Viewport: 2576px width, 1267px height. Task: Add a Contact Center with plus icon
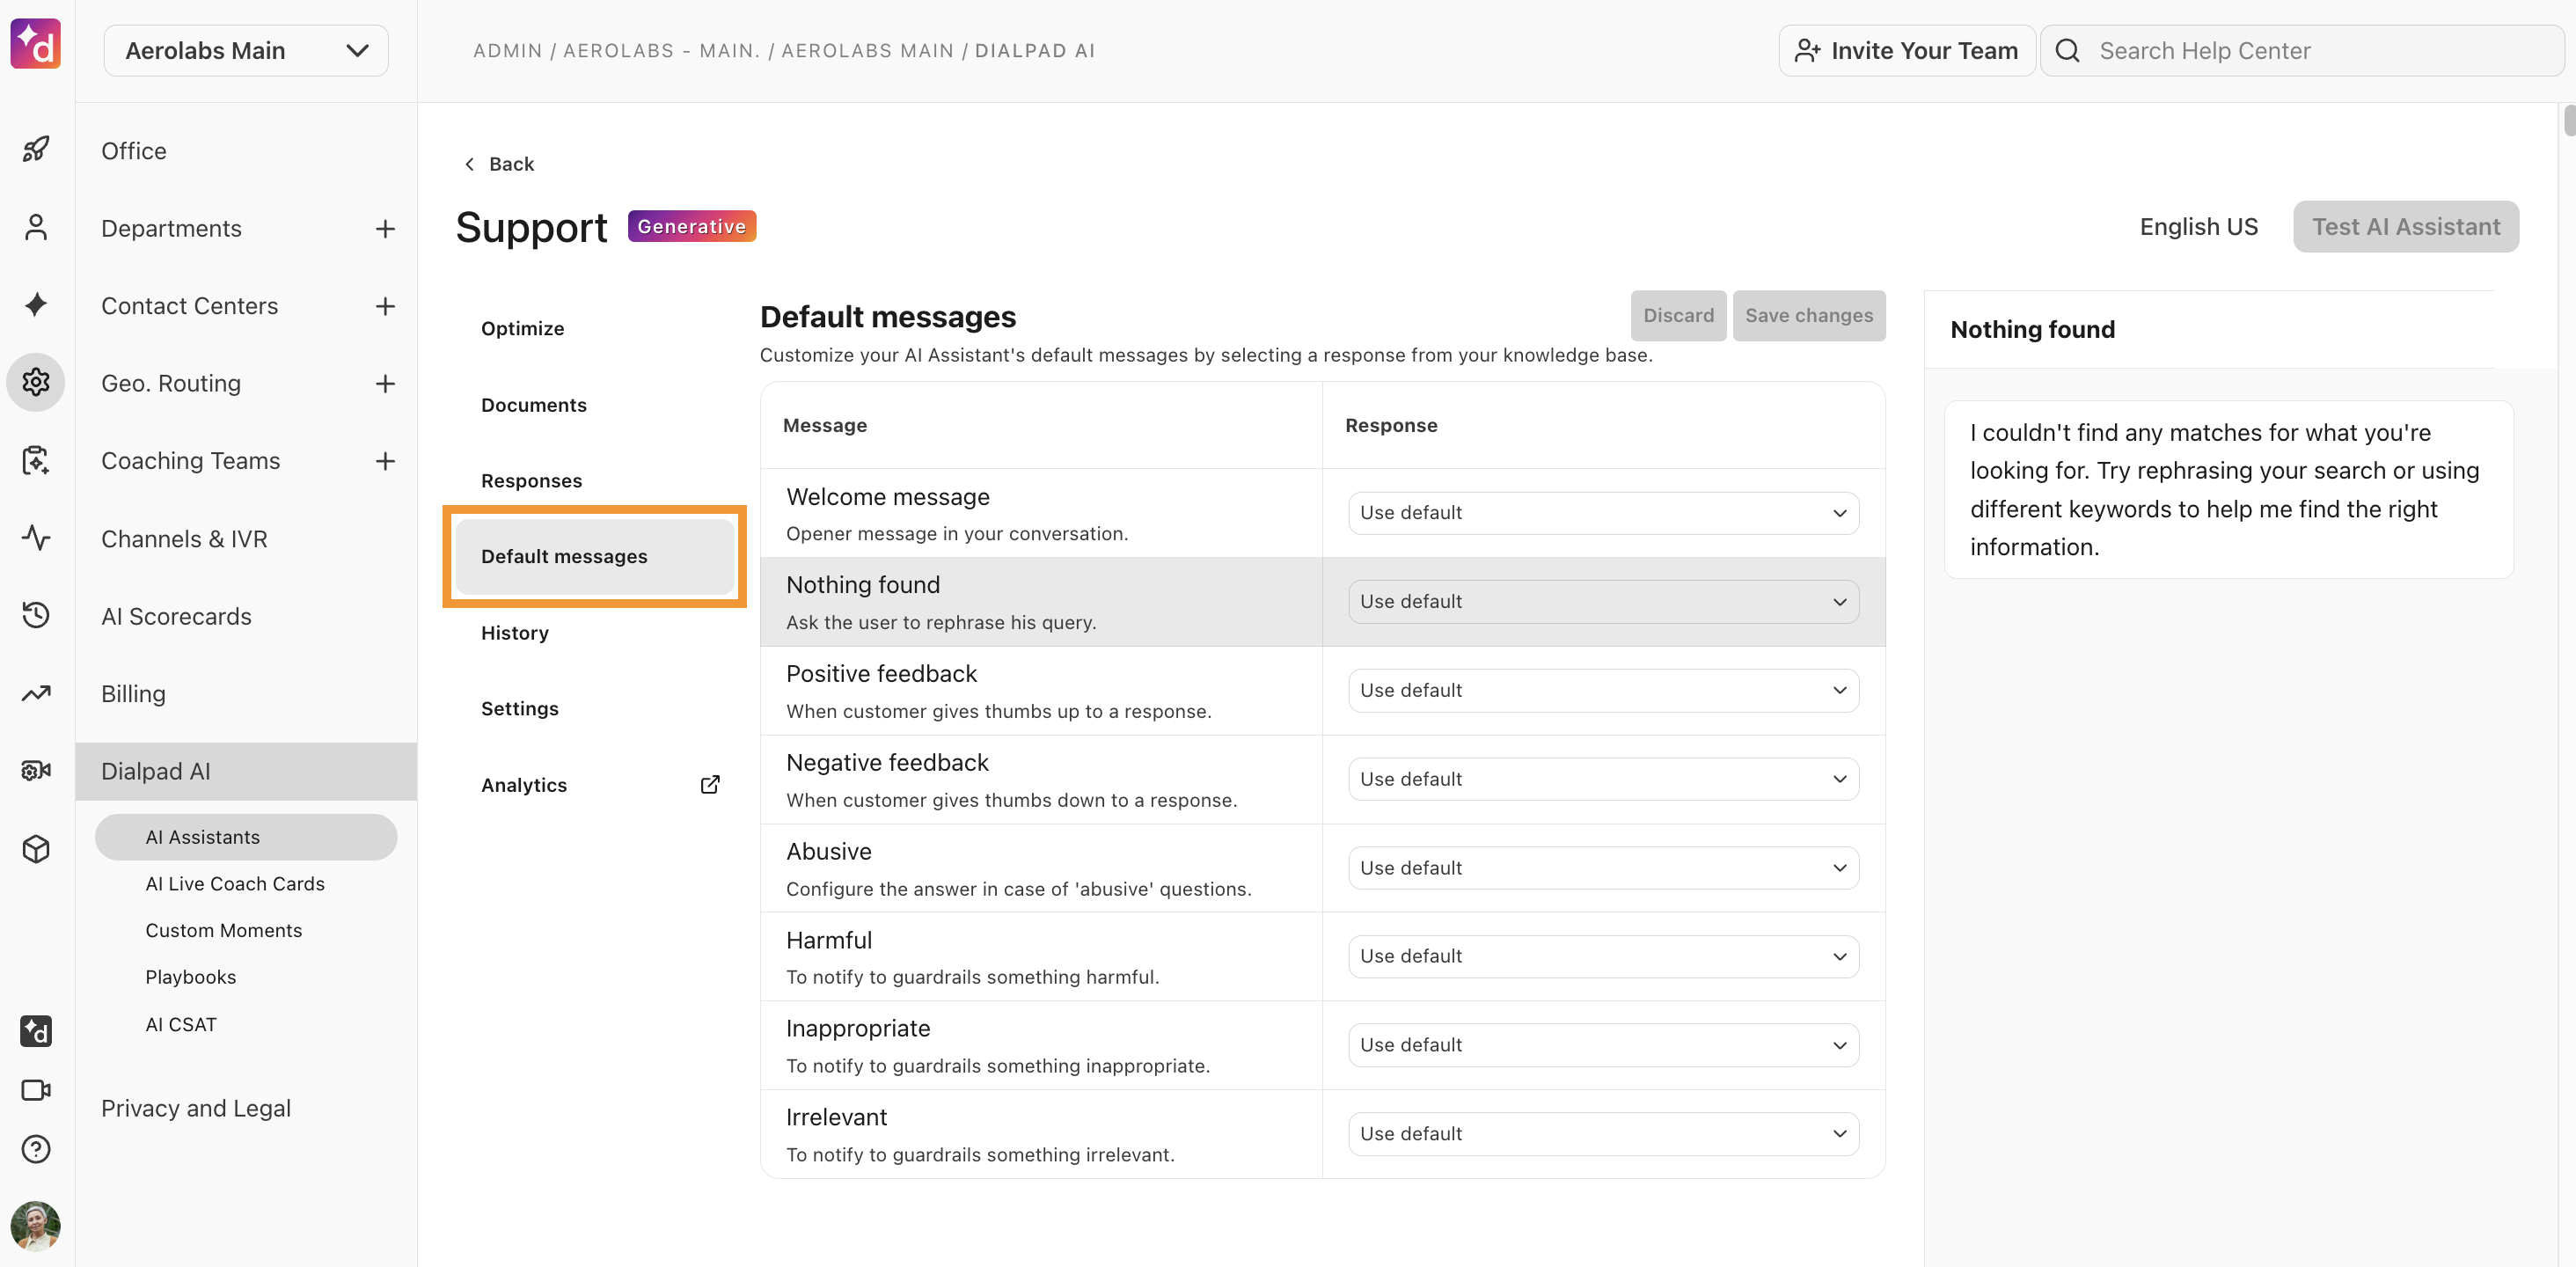(385, 306)
